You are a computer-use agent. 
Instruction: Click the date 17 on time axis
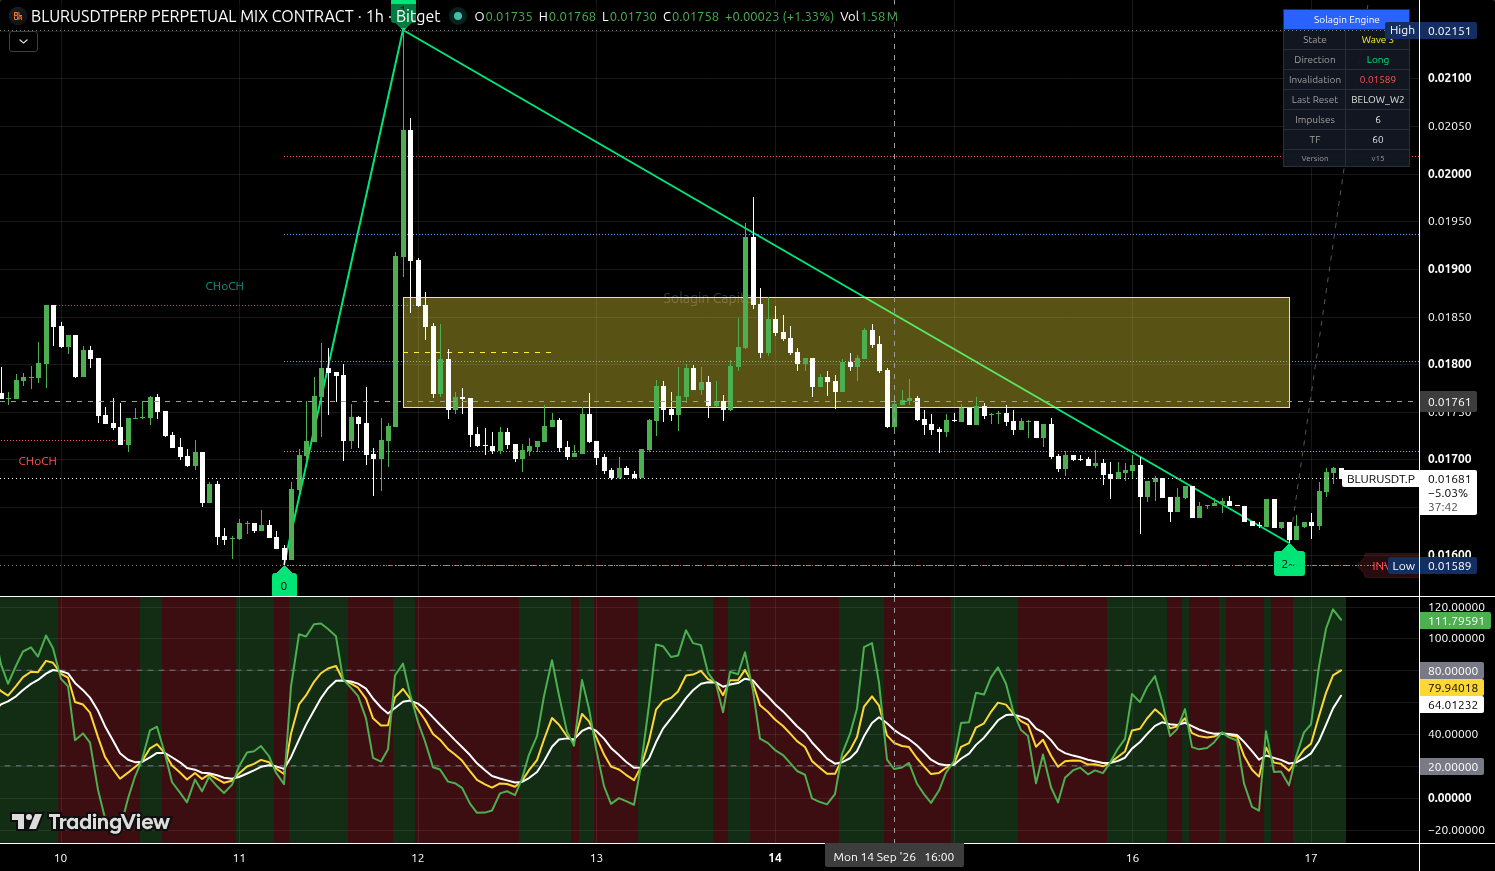point(1311,858)
